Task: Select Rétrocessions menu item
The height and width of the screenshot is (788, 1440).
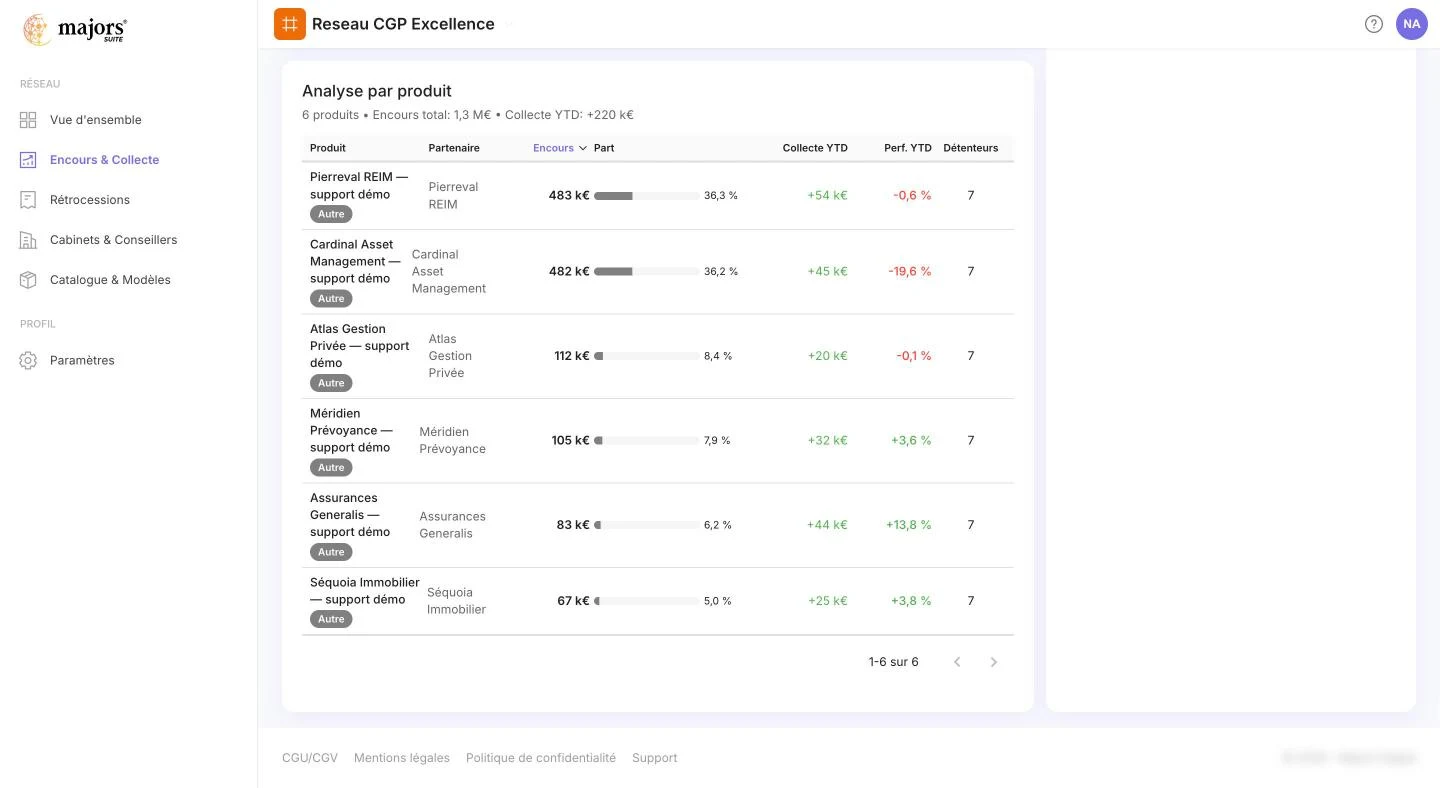Action: (x=90, y=200)
